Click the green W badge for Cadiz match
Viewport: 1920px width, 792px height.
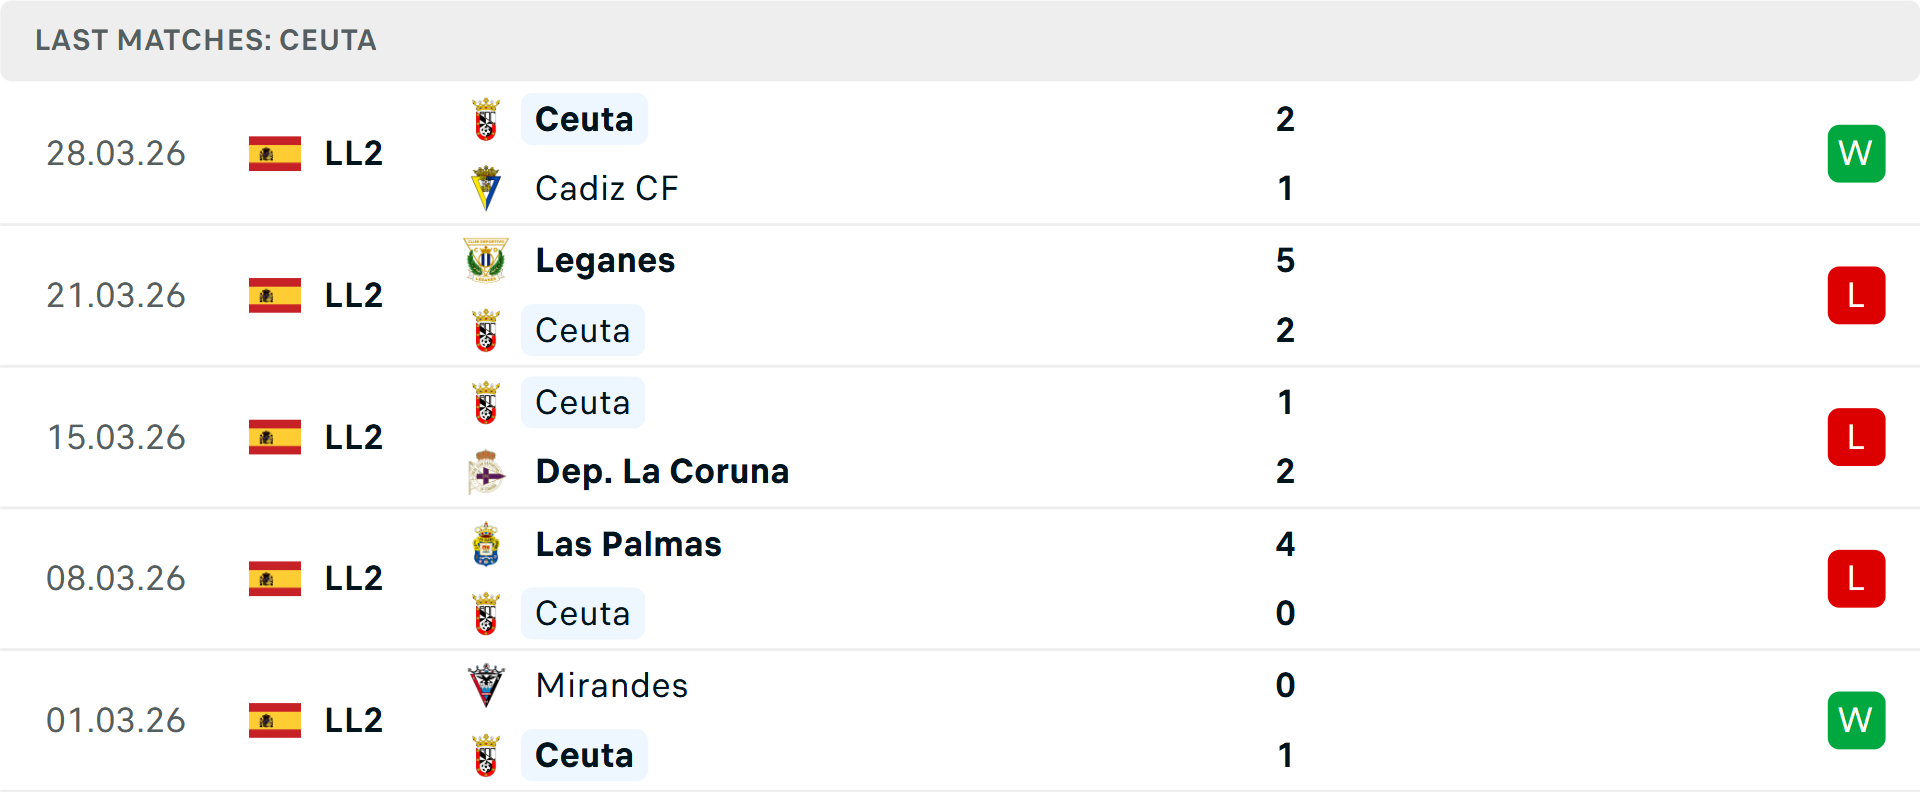click(x=1856, y=153)
